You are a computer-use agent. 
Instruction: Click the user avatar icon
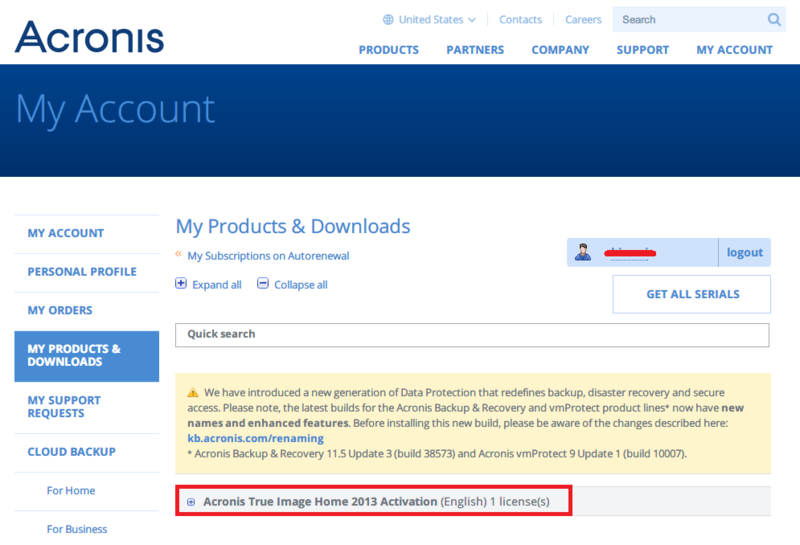583,252
